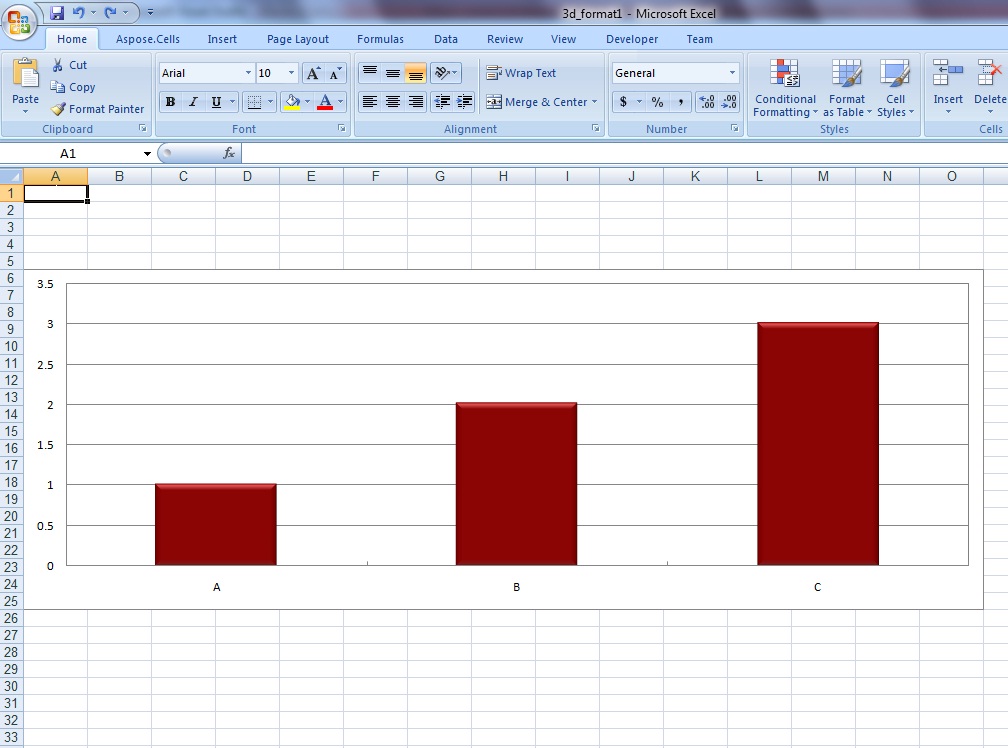Click the Percent Style icon
Image resolution: width=1008 pixels, height=748 pixels.
point(657,102)
